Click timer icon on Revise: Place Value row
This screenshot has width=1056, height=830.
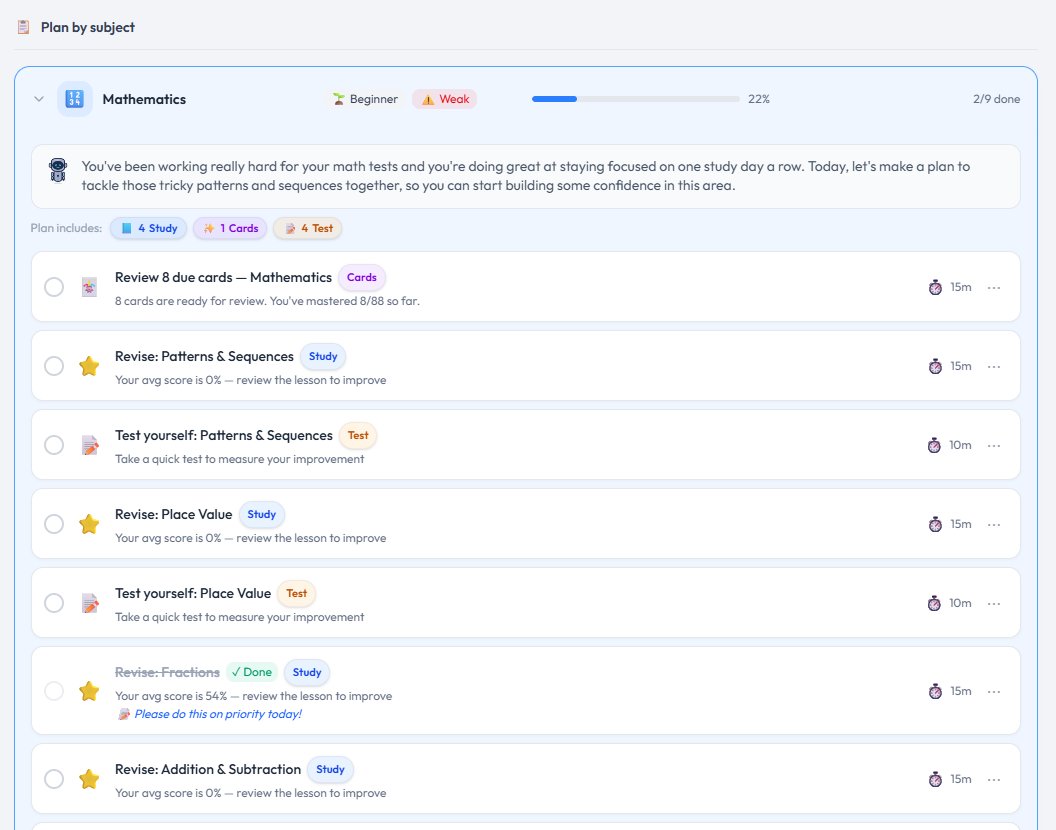click(x=935, y=524)
